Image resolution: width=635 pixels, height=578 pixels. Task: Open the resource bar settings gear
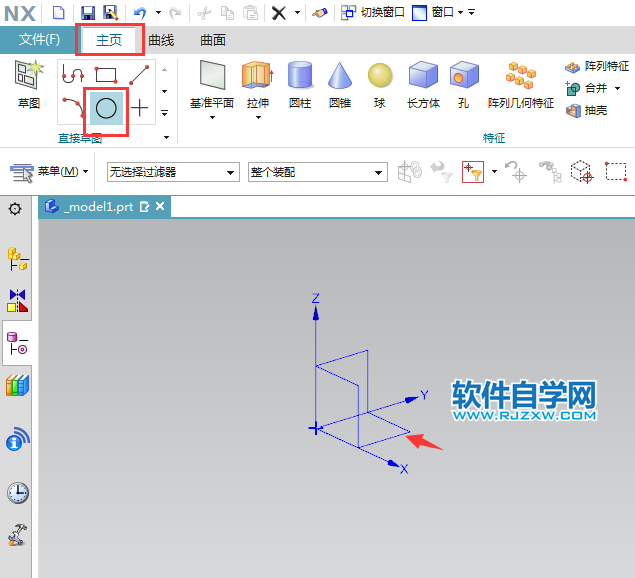15,209
